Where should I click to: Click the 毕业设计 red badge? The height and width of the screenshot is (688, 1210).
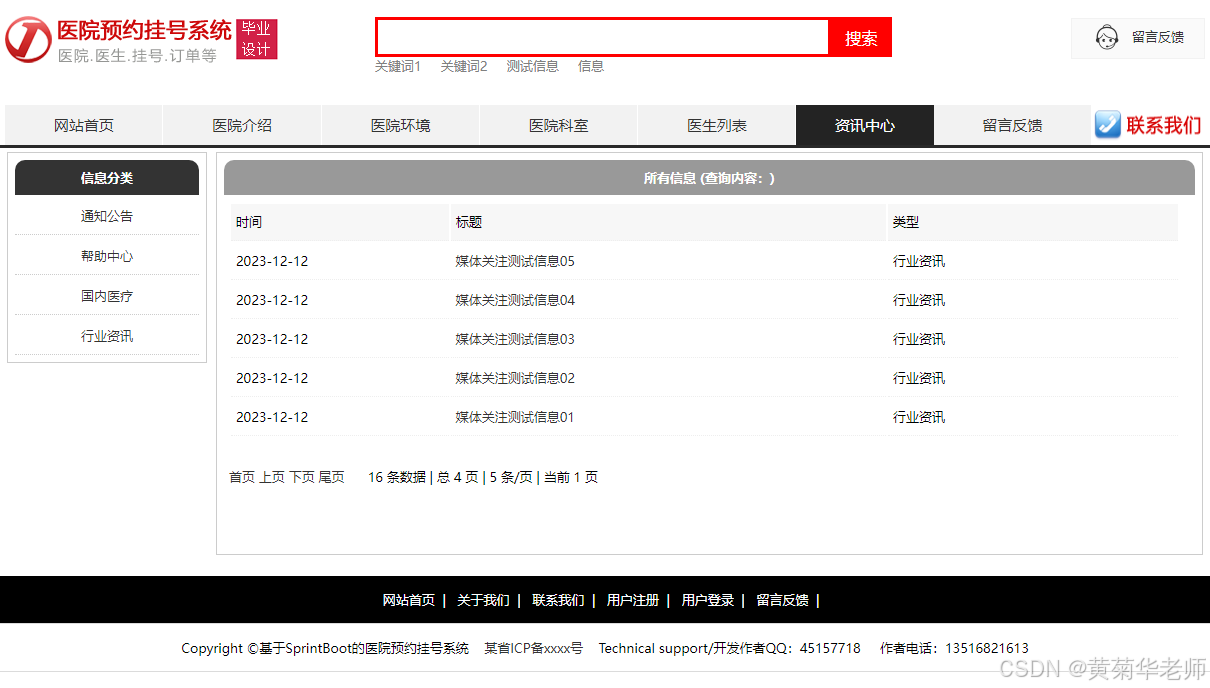click(x=256, y=39)
